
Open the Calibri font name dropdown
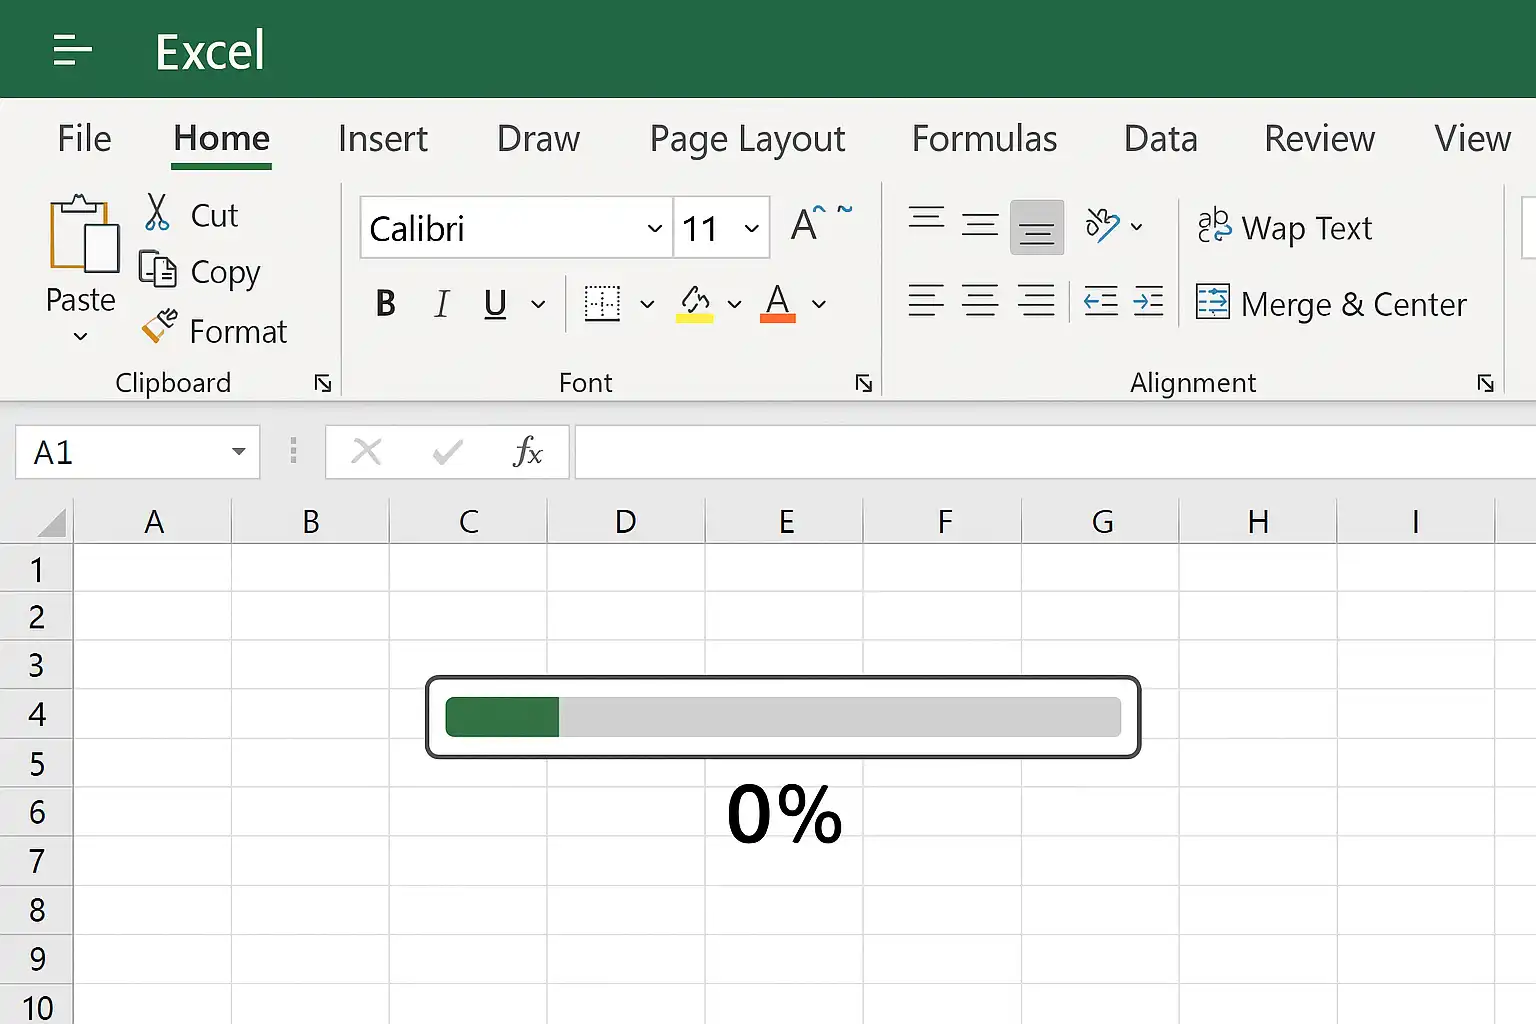pos(654,228)
